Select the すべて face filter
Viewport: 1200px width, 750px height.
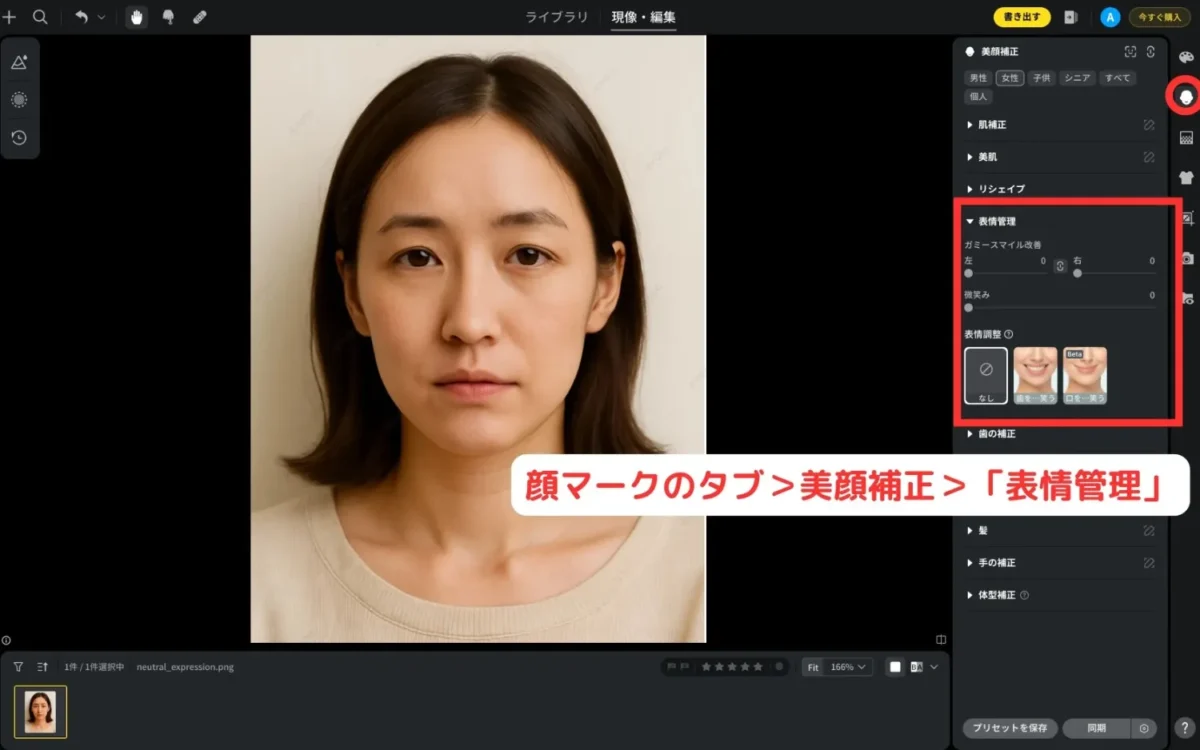click(x=1117, y=78)
